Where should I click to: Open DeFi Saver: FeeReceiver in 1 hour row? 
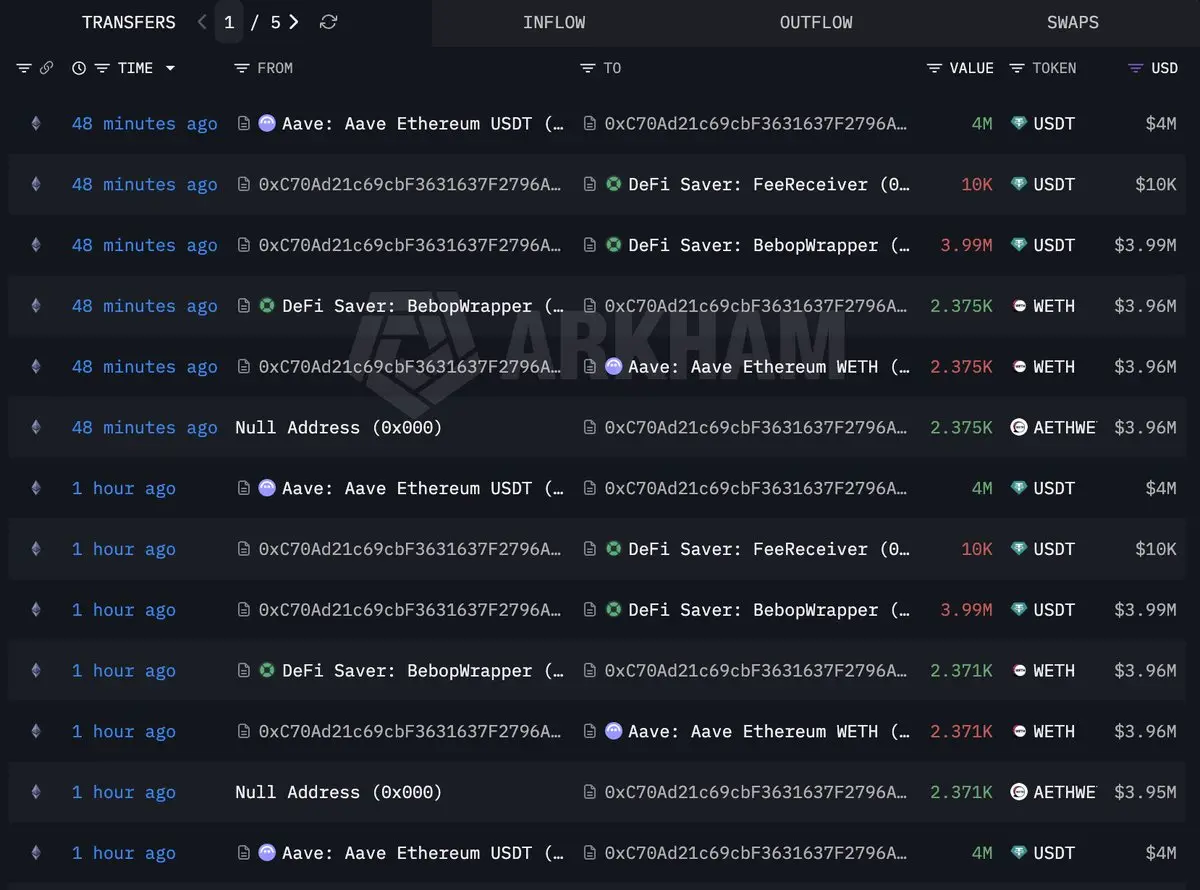[769, 550]
